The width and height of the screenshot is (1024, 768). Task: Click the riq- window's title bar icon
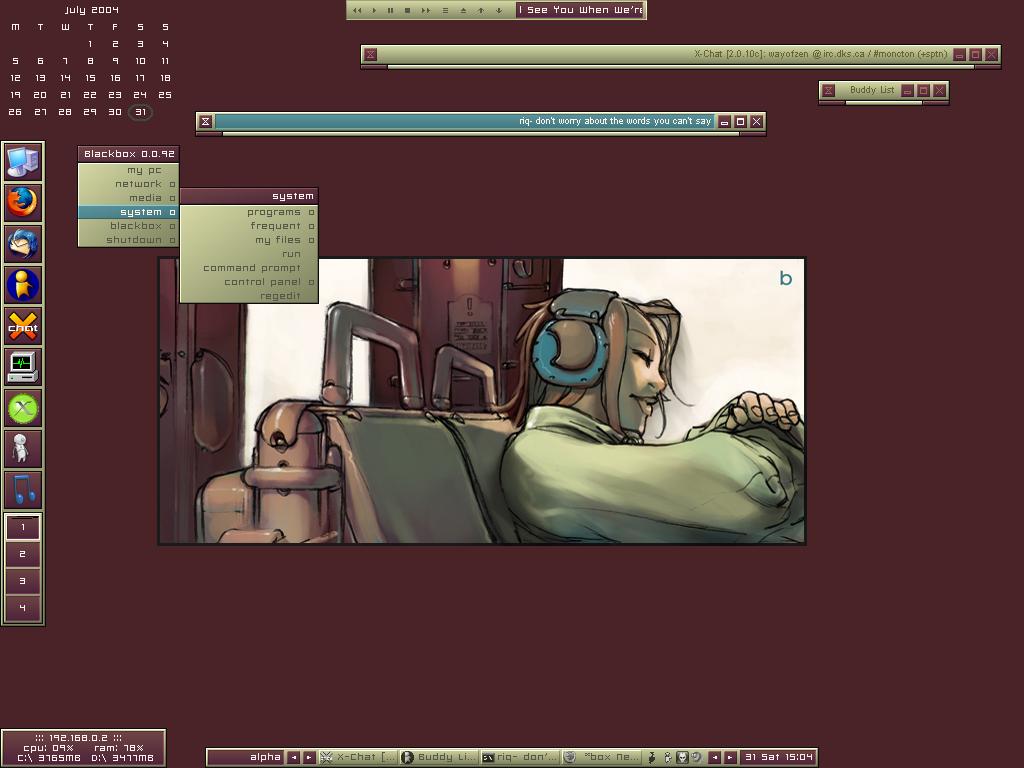pos(205,121)
